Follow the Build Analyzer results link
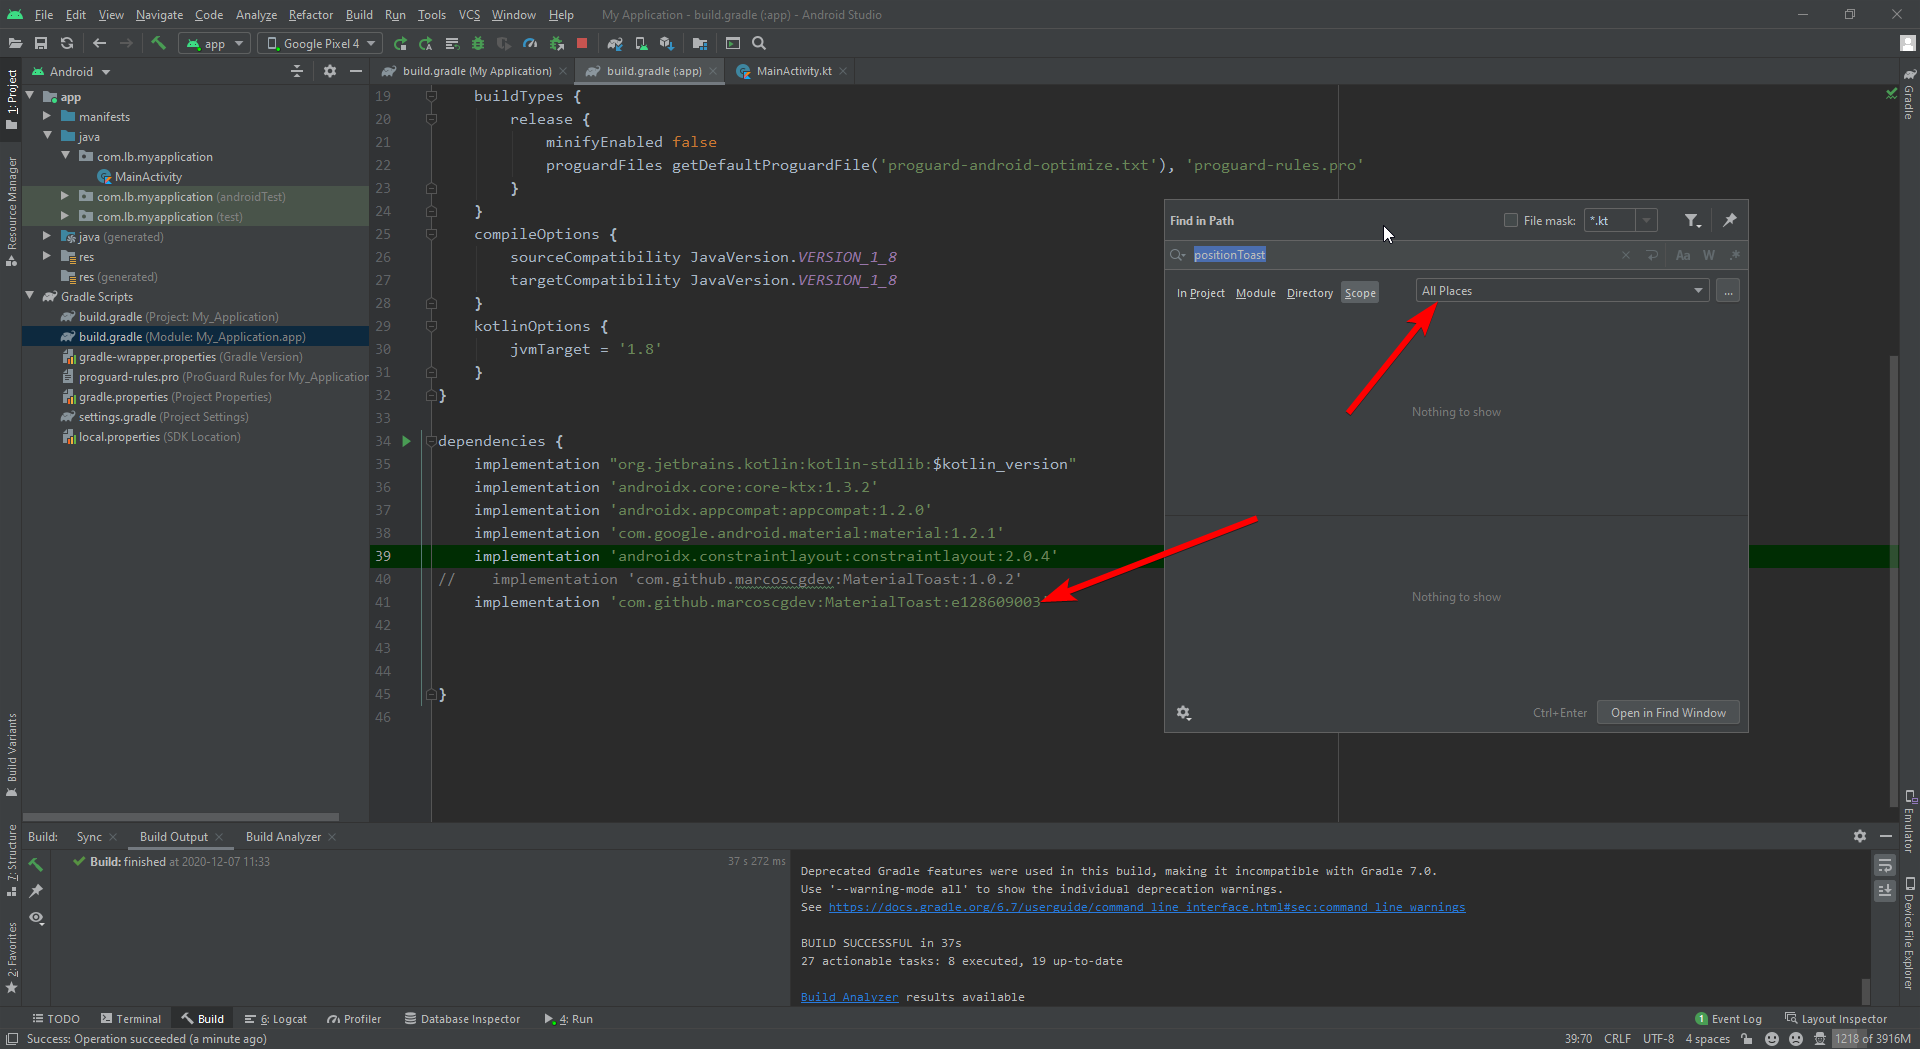The image size is (1920, 1049). pos(849,996)
